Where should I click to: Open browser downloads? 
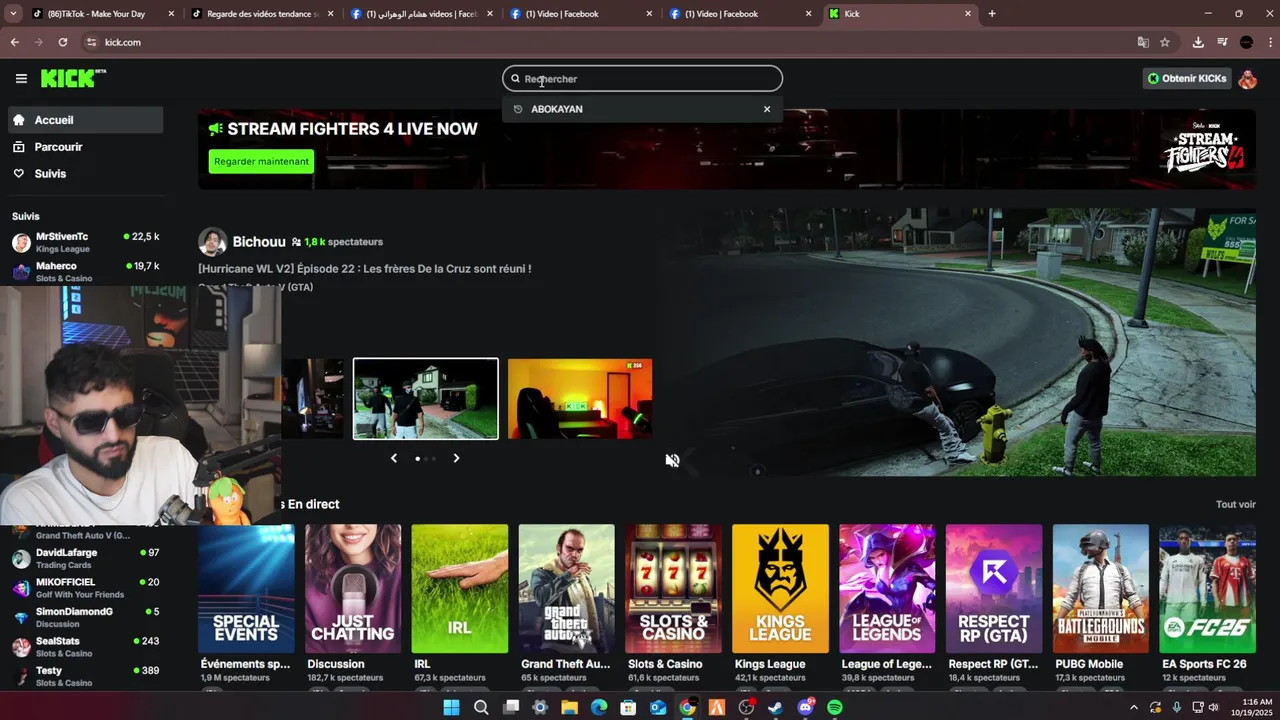1198,42
